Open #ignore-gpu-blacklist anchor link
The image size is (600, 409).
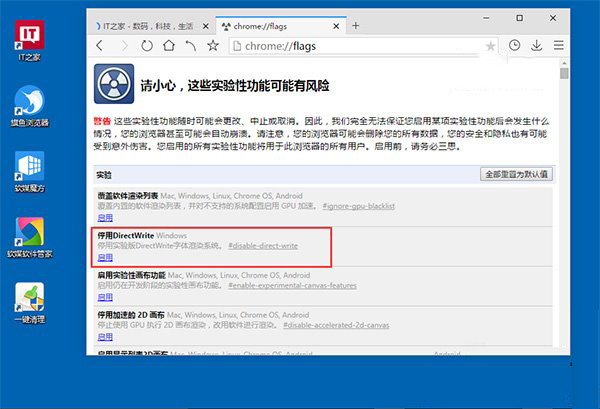point(359,206)
